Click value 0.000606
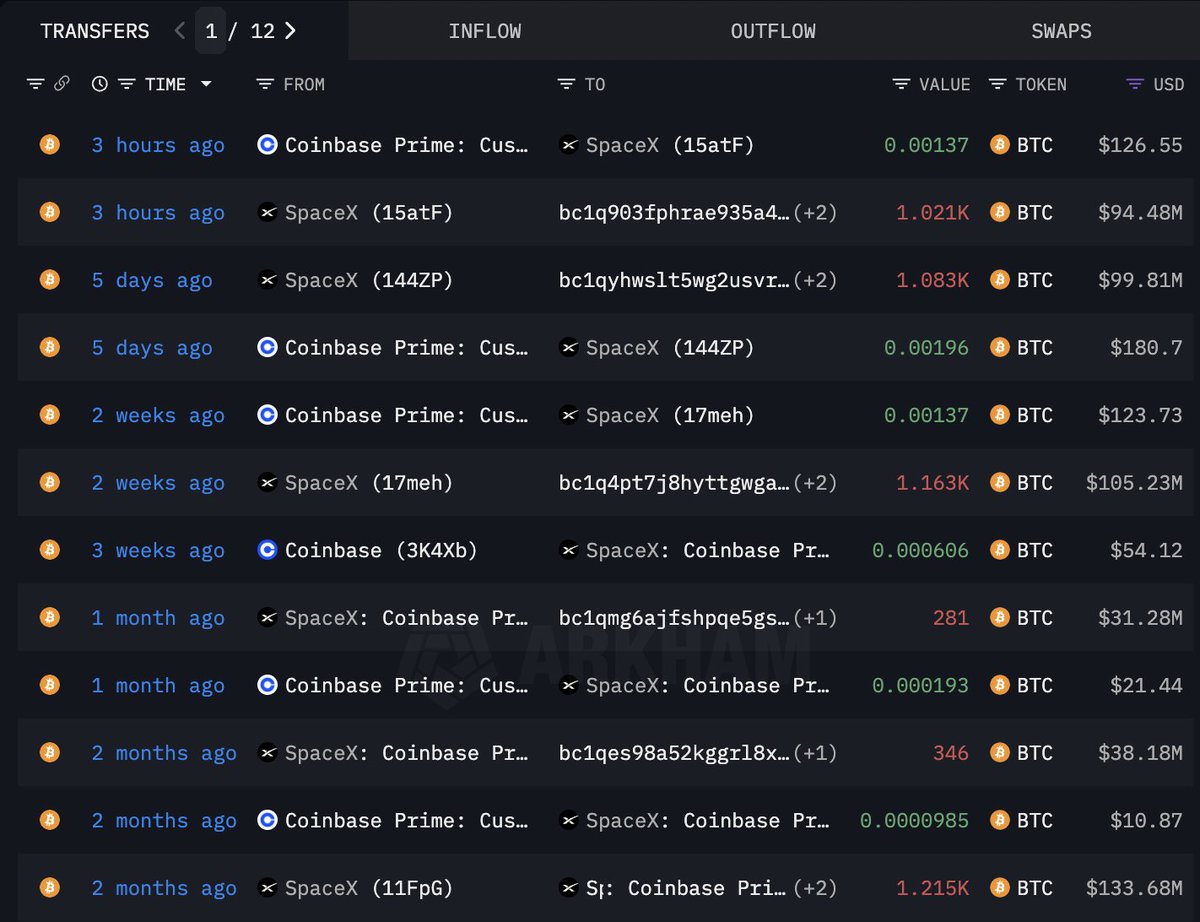1200x922 pixels. coord(920,550)
